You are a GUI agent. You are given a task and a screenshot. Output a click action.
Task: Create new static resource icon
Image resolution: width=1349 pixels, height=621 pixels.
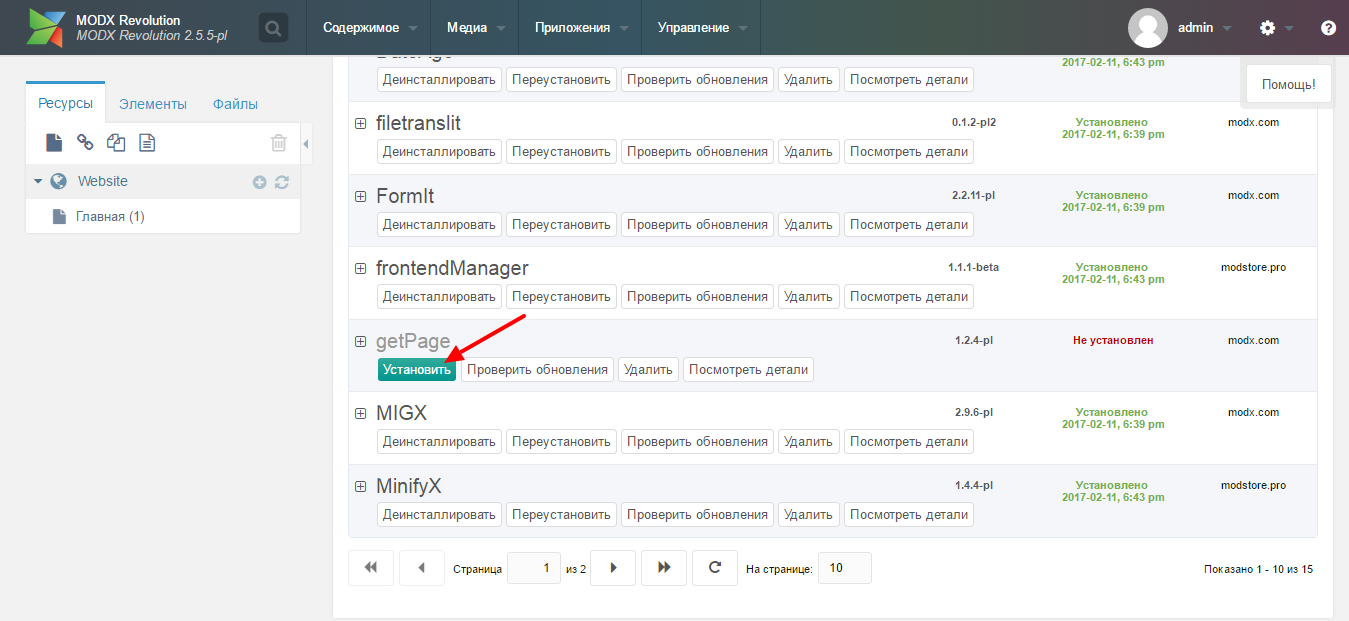tap(147, 143)
